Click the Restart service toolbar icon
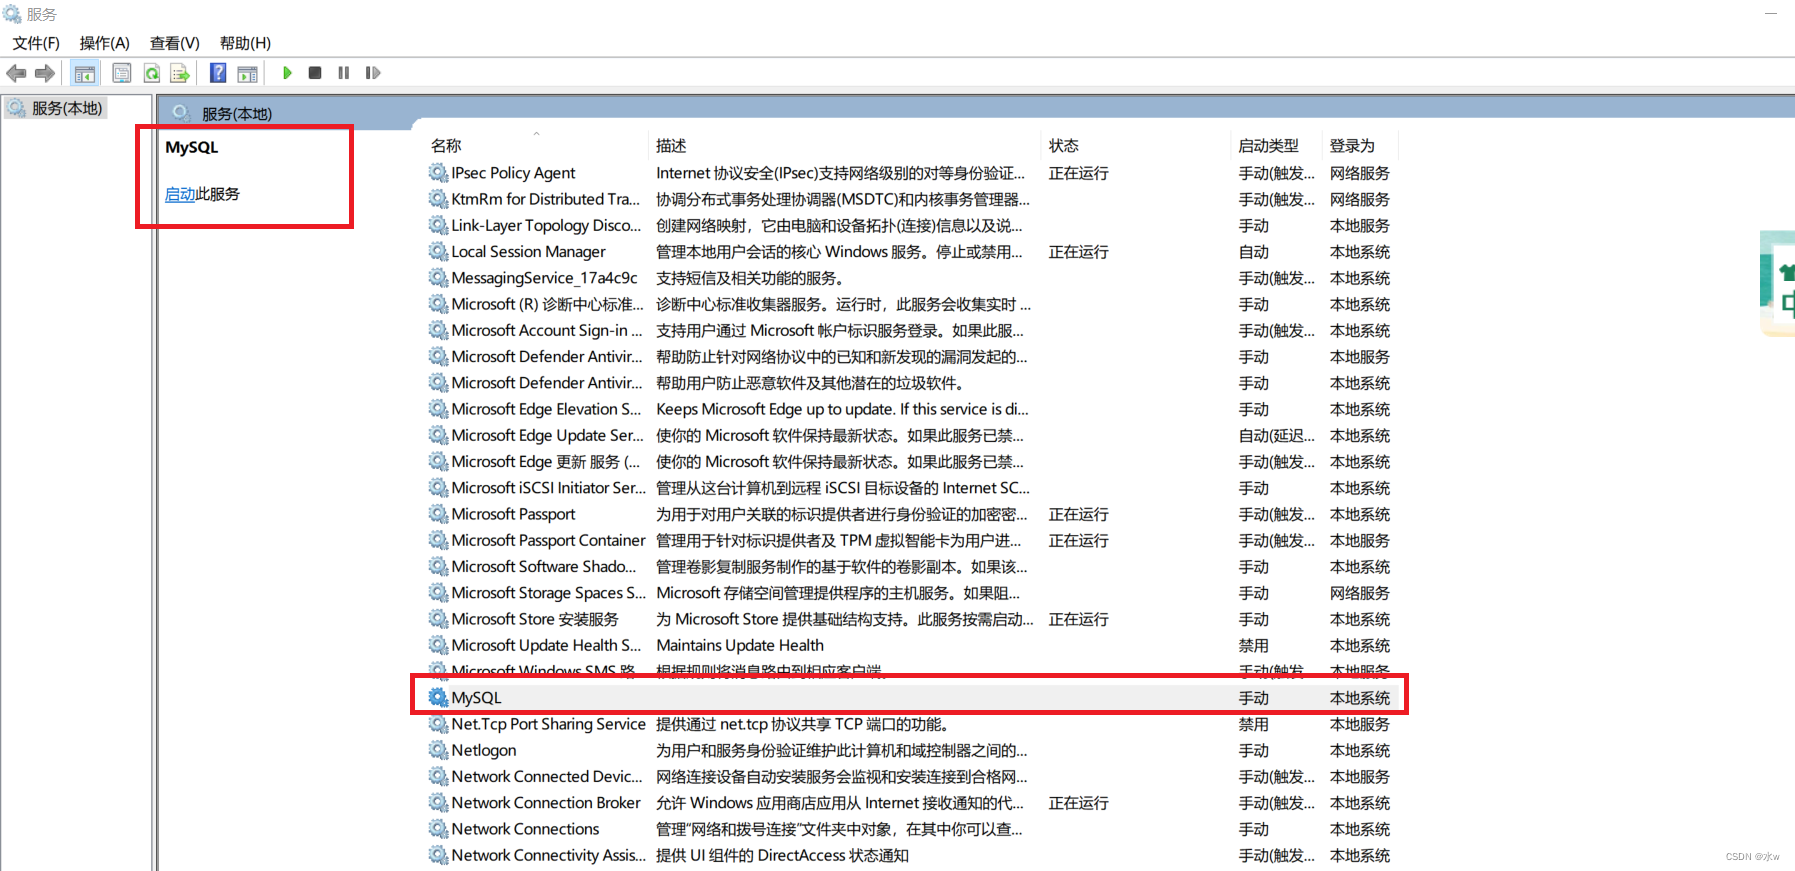 373,73
